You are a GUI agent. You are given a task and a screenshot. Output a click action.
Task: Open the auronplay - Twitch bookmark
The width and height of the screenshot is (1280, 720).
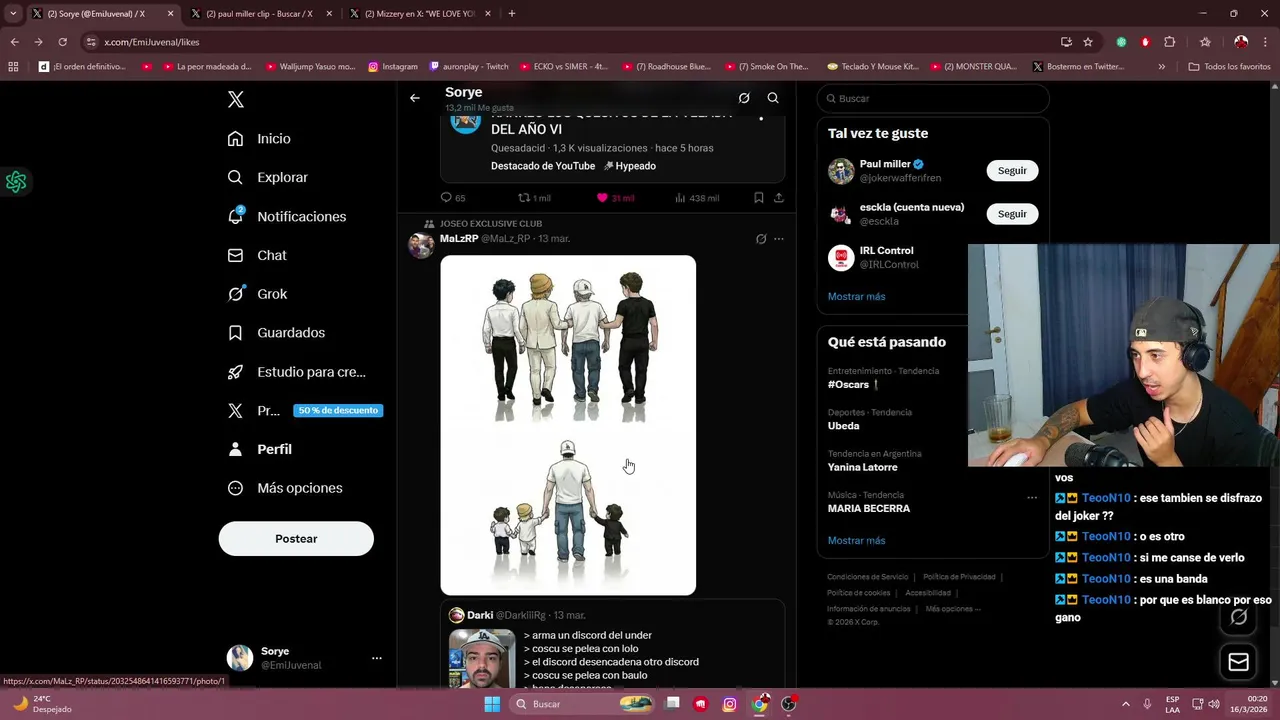click(x=468, y=67)
